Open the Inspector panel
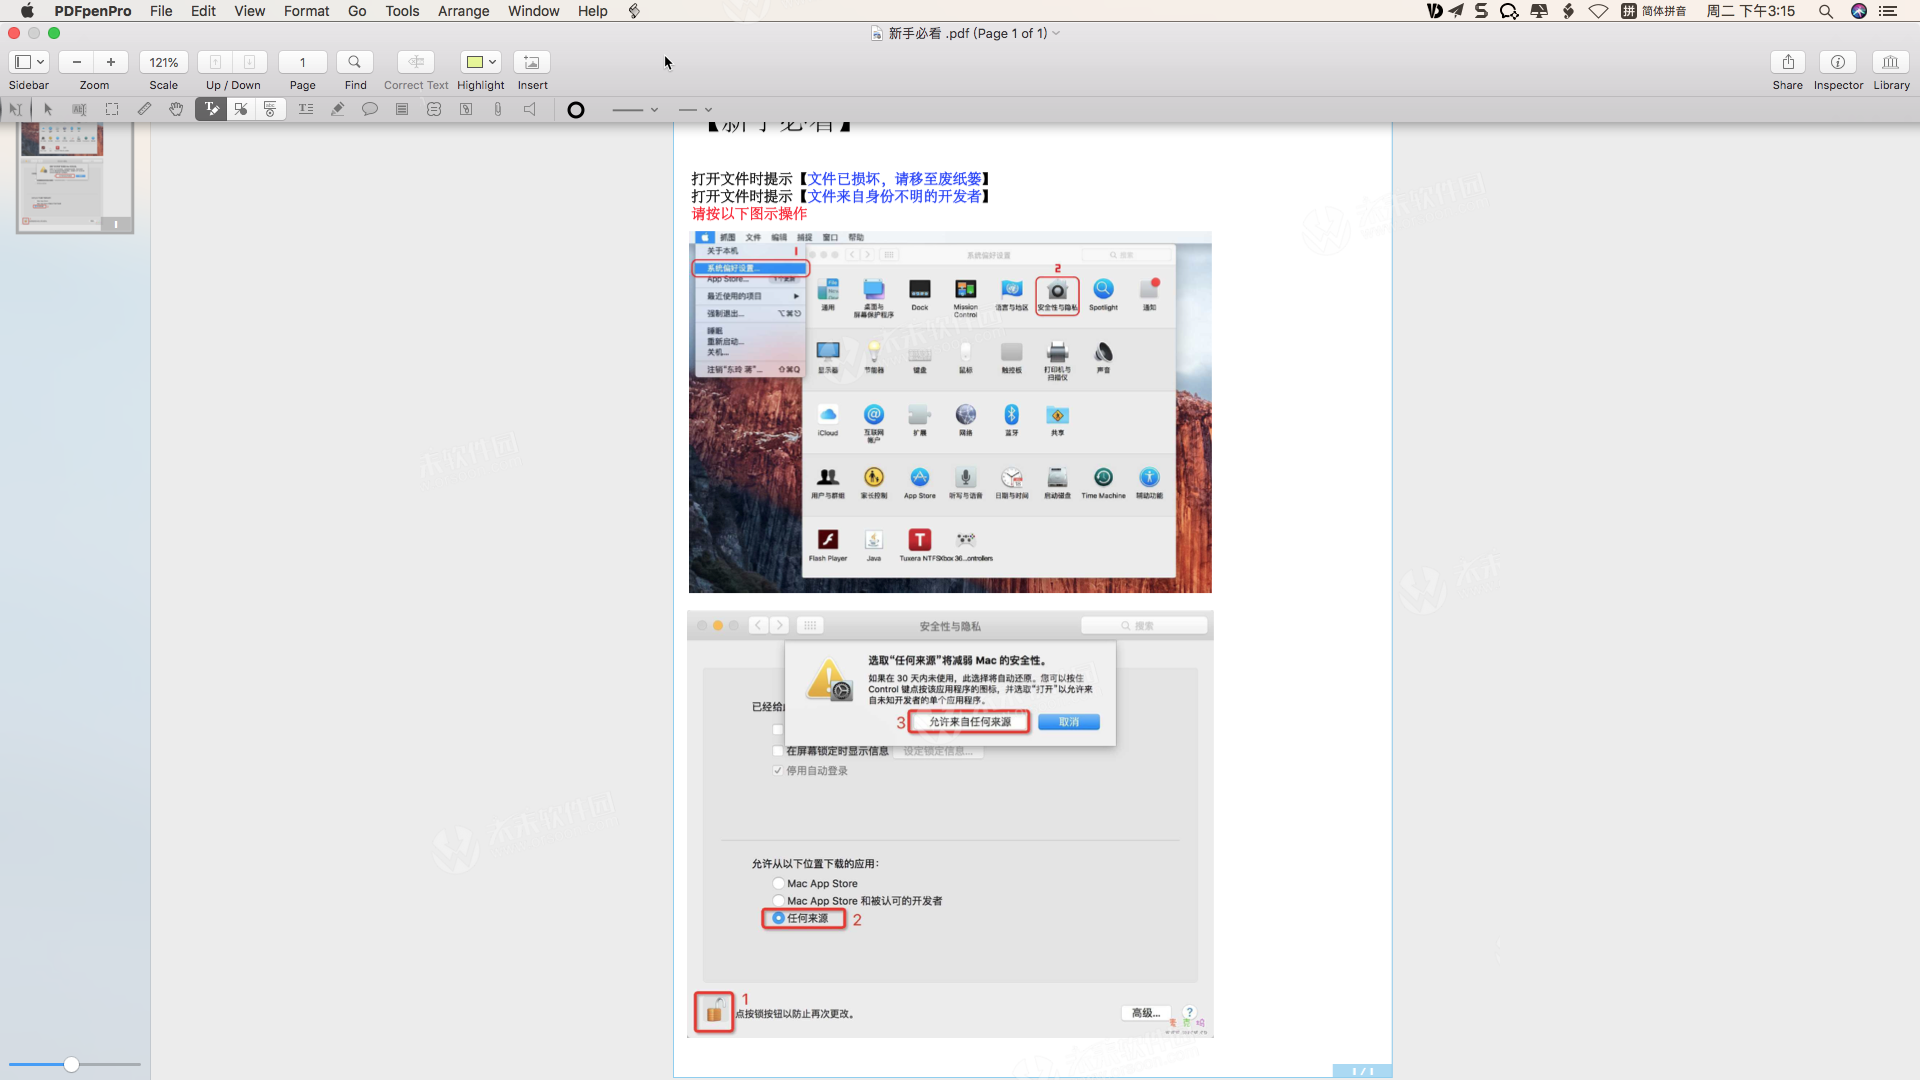Image resolution: width=1920 pixels, height=1080 pixels. point(1838,62)
